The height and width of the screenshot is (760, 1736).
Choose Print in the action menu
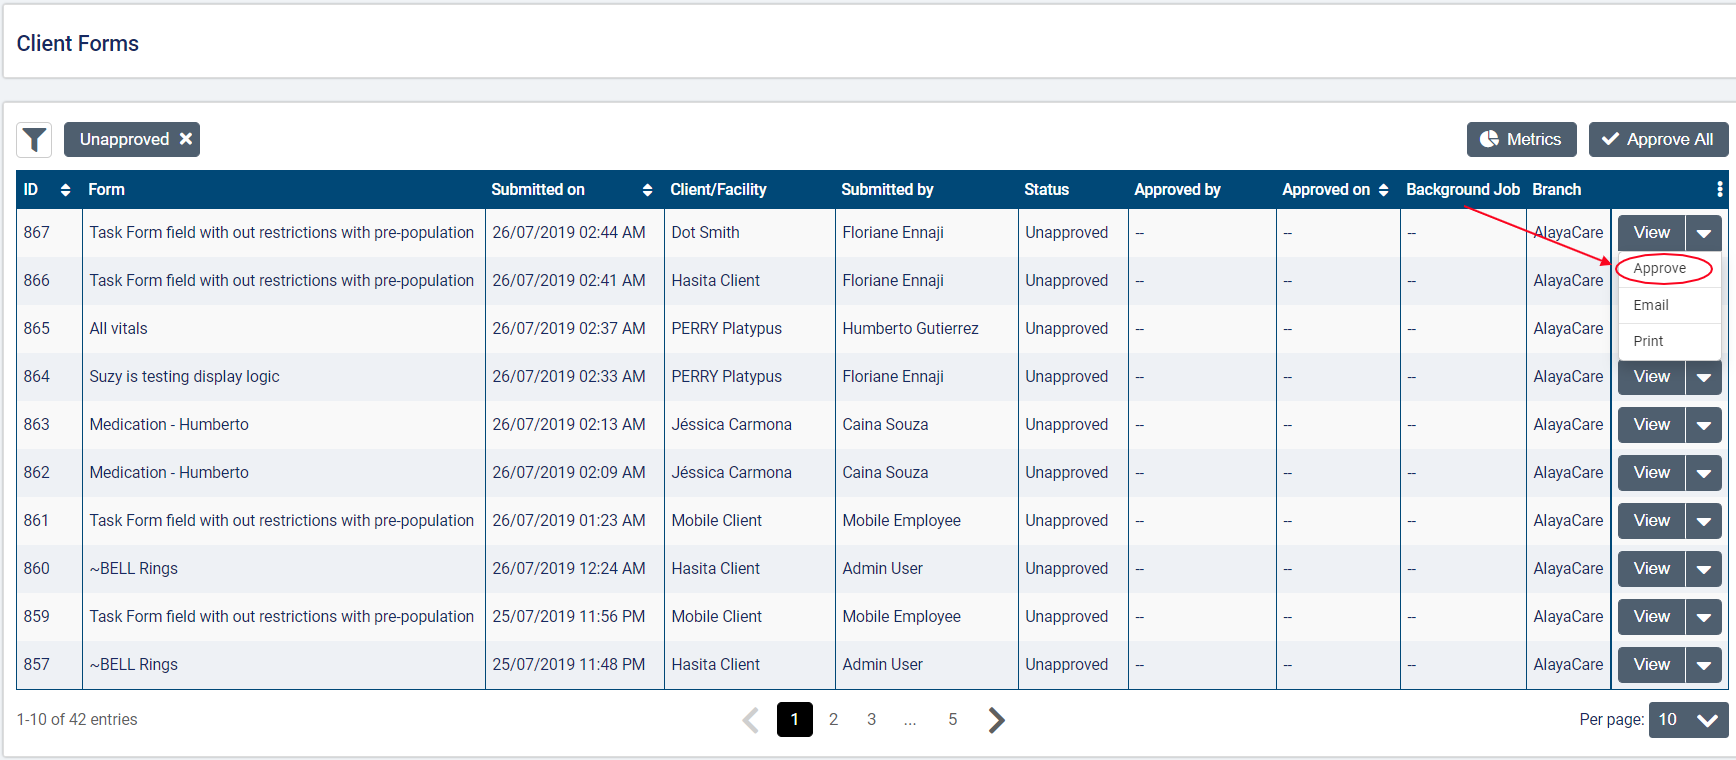[1648, 341]
